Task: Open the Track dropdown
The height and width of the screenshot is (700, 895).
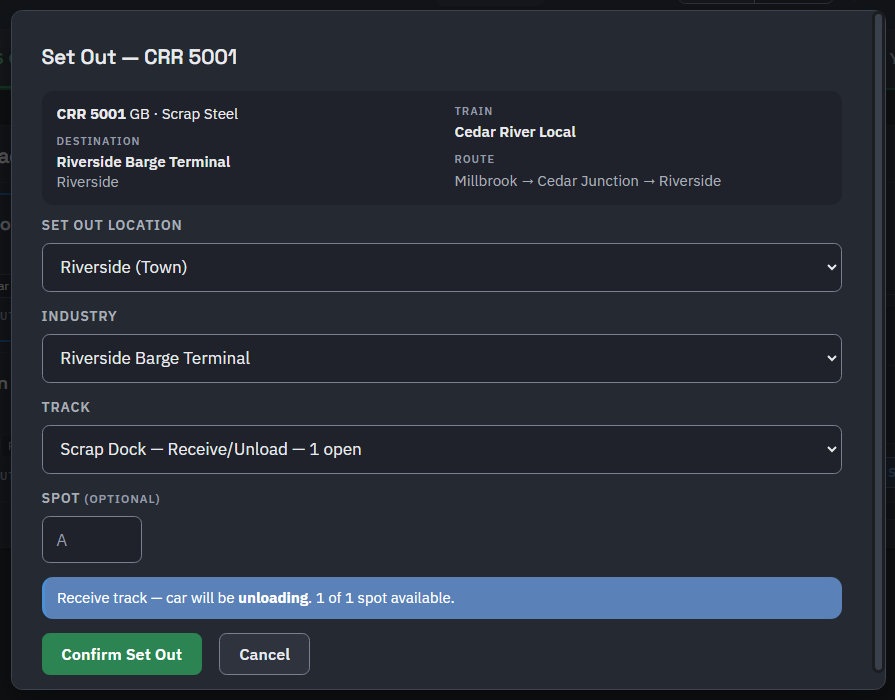Action: (441, 449)
